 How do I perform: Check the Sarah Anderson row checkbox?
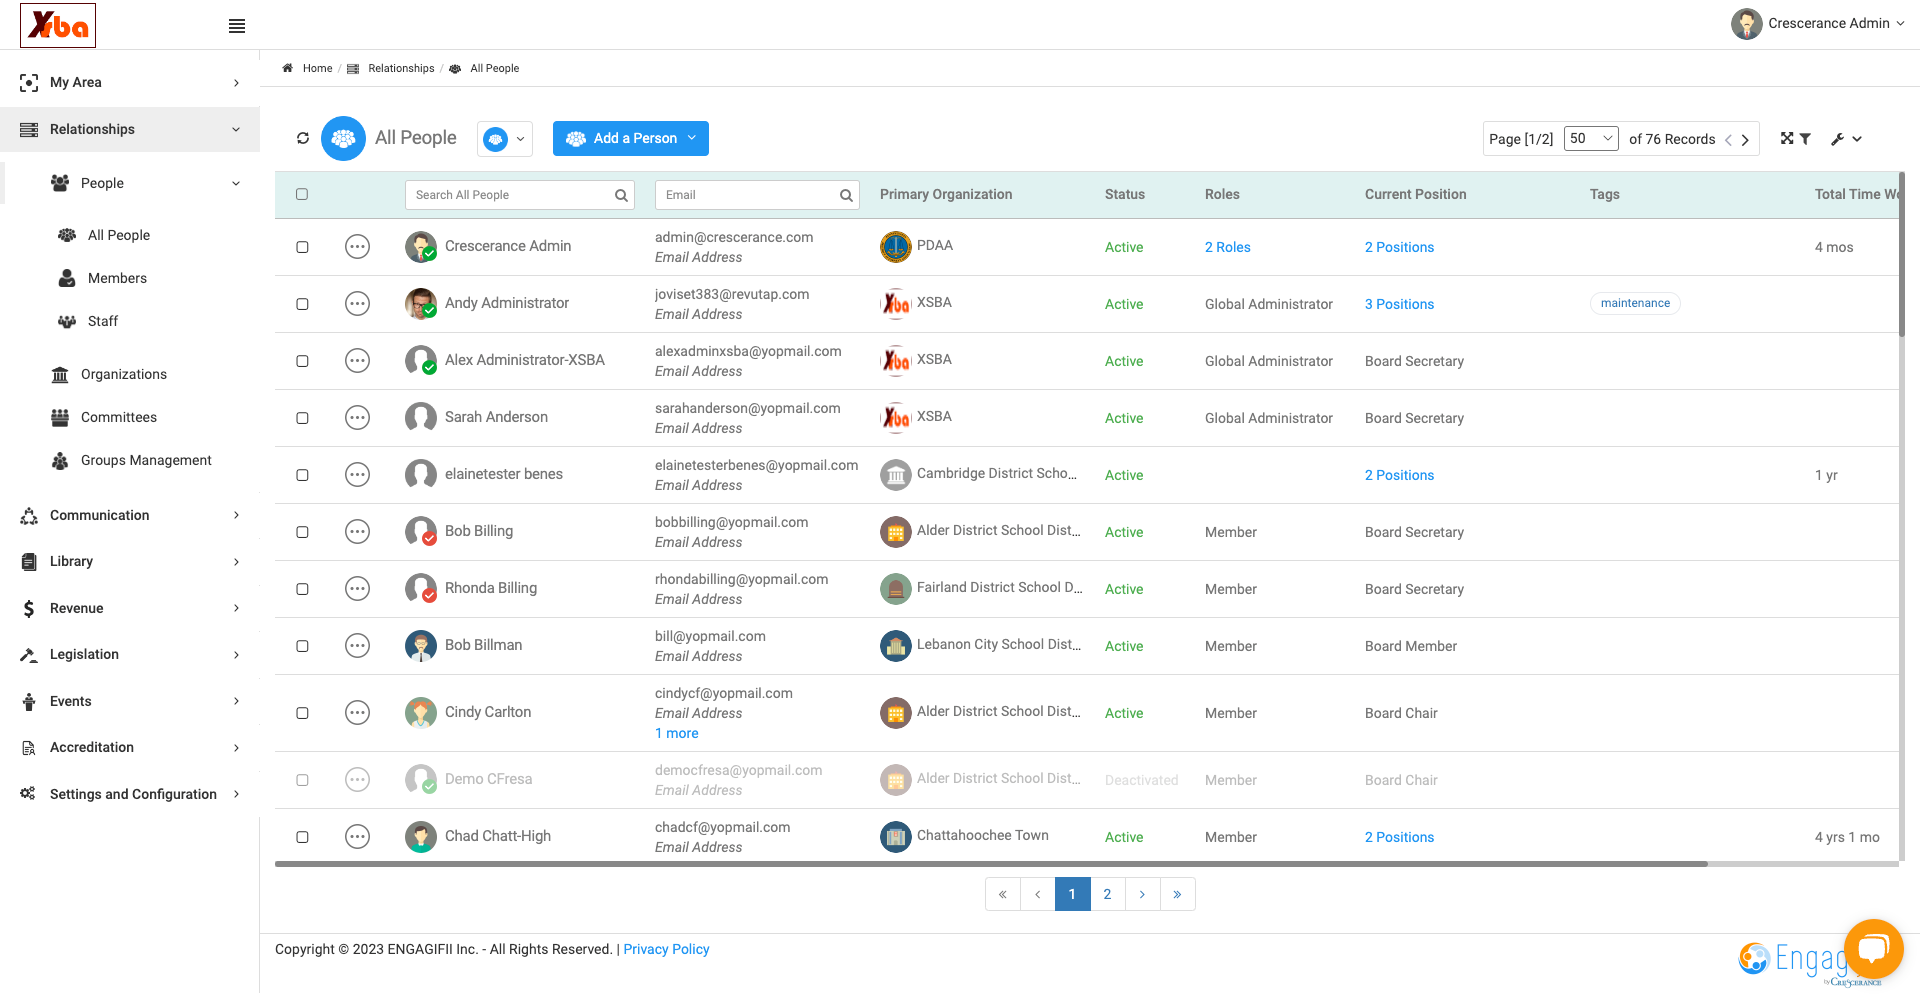(302, 418)
